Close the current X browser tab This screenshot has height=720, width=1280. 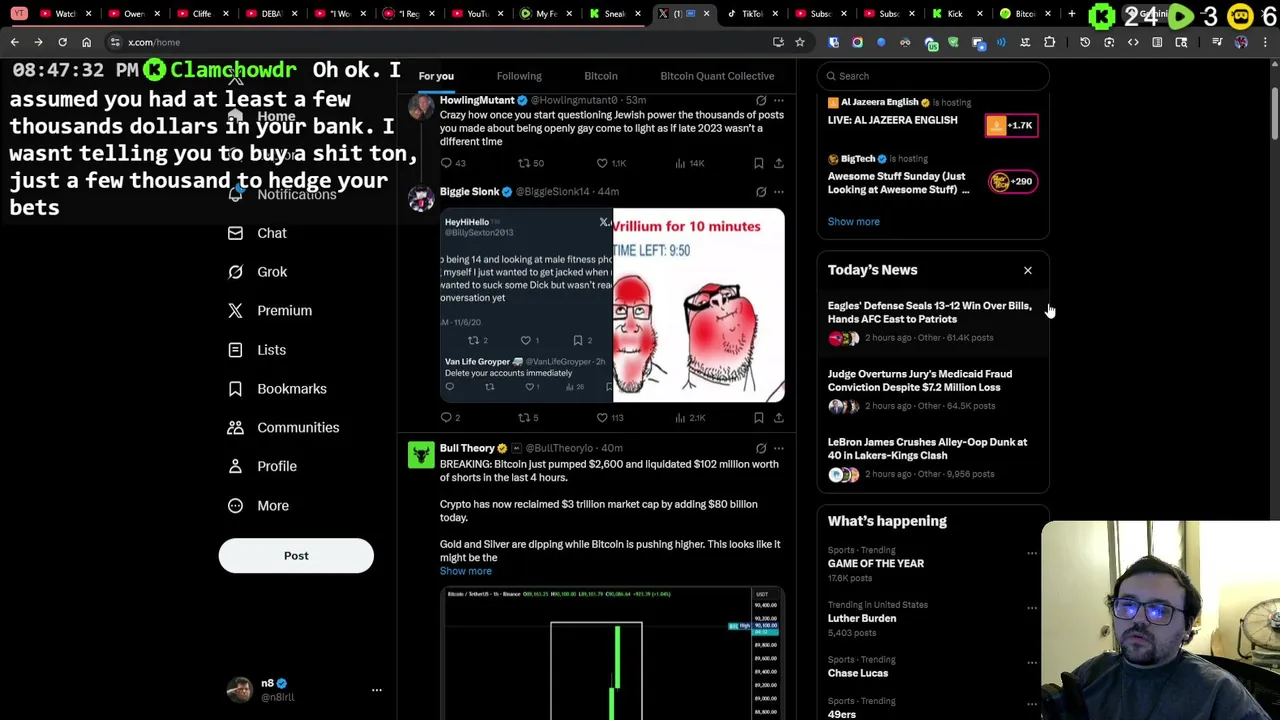point(706,14)
